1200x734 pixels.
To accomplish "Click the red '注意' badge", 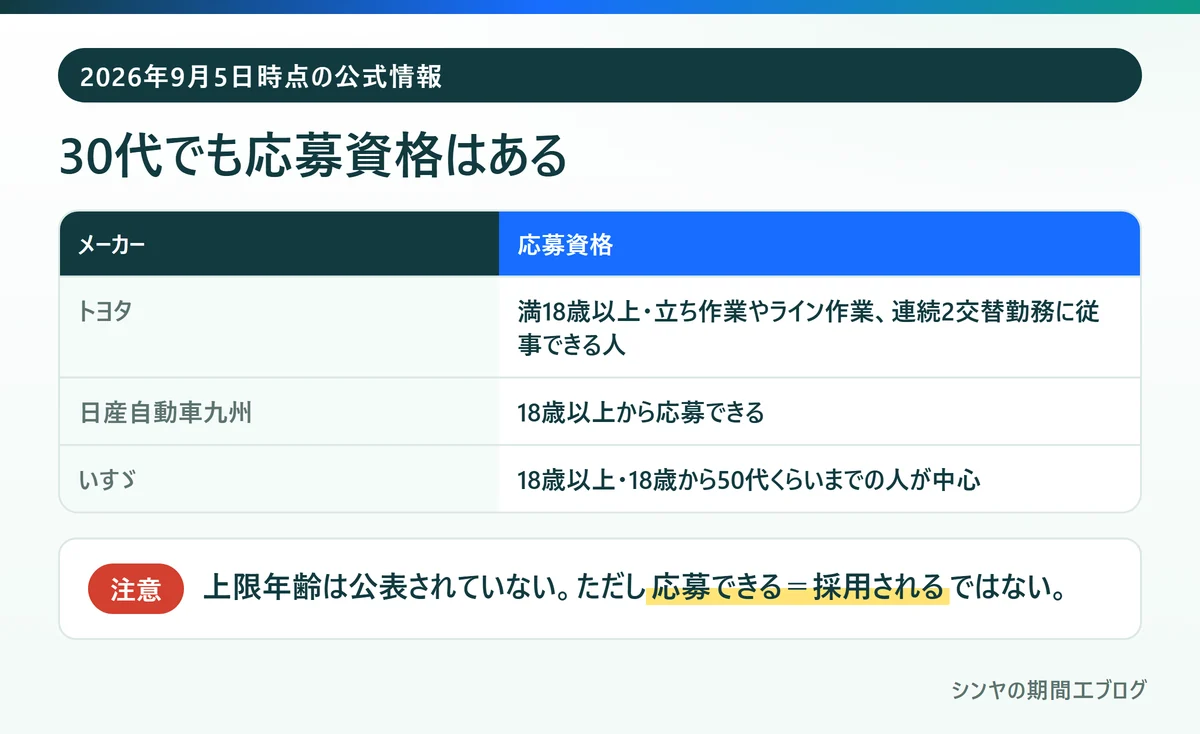I will [136, 589].
